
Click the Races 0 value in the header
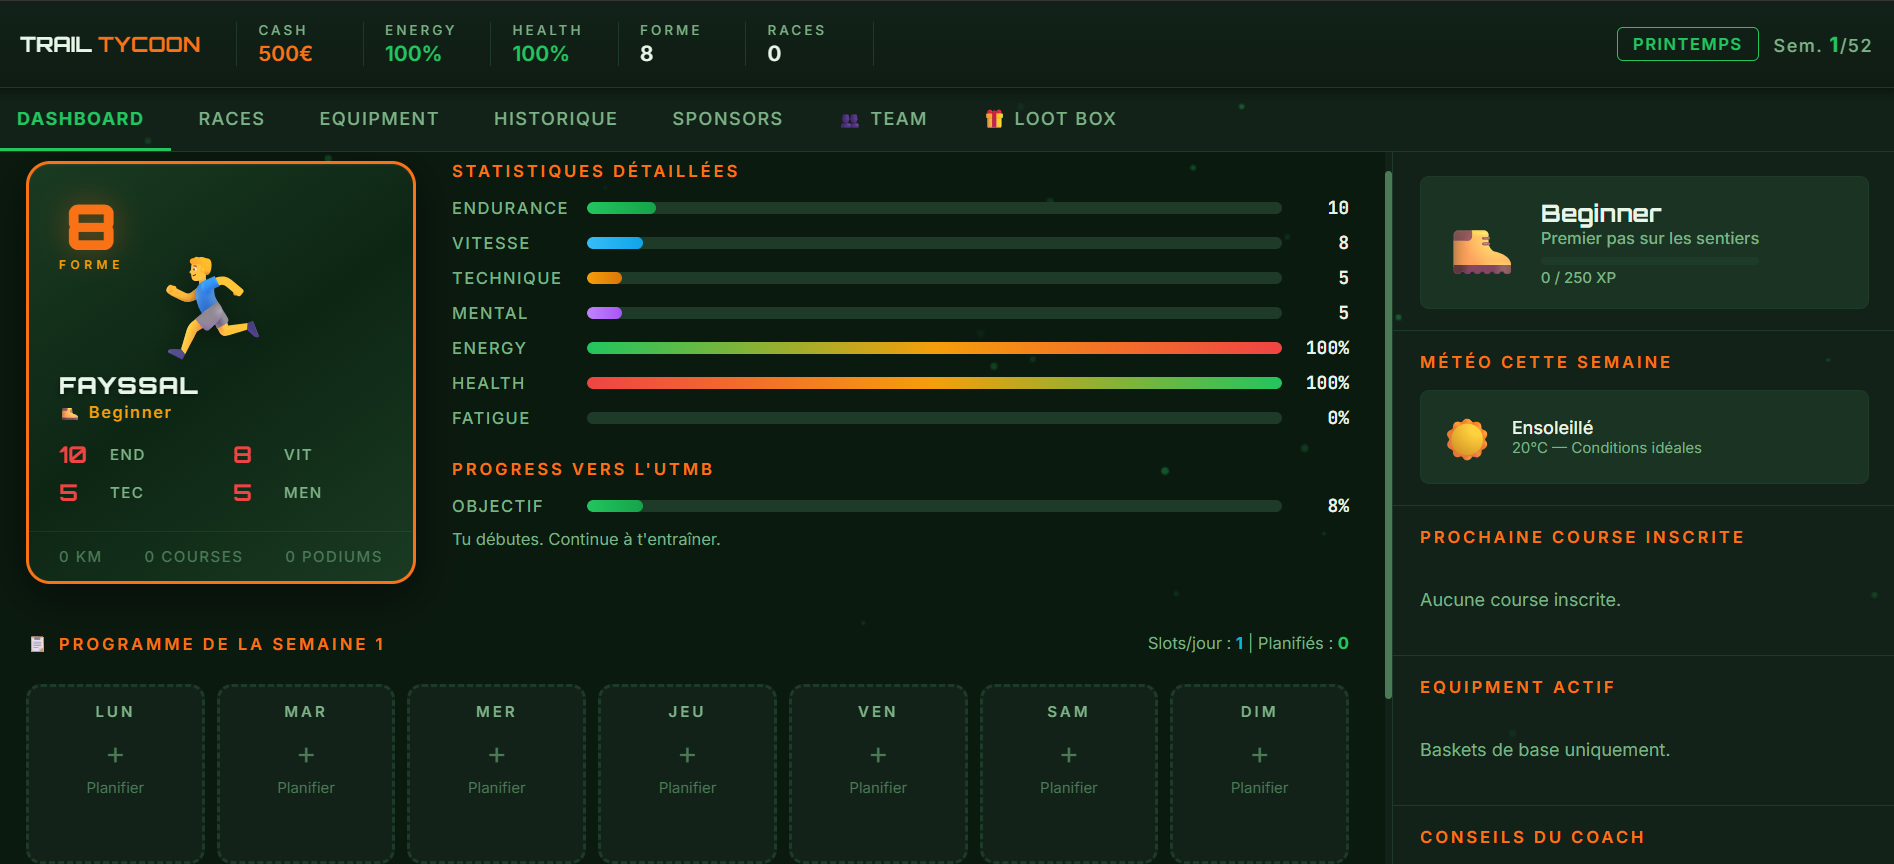(774, 54)
